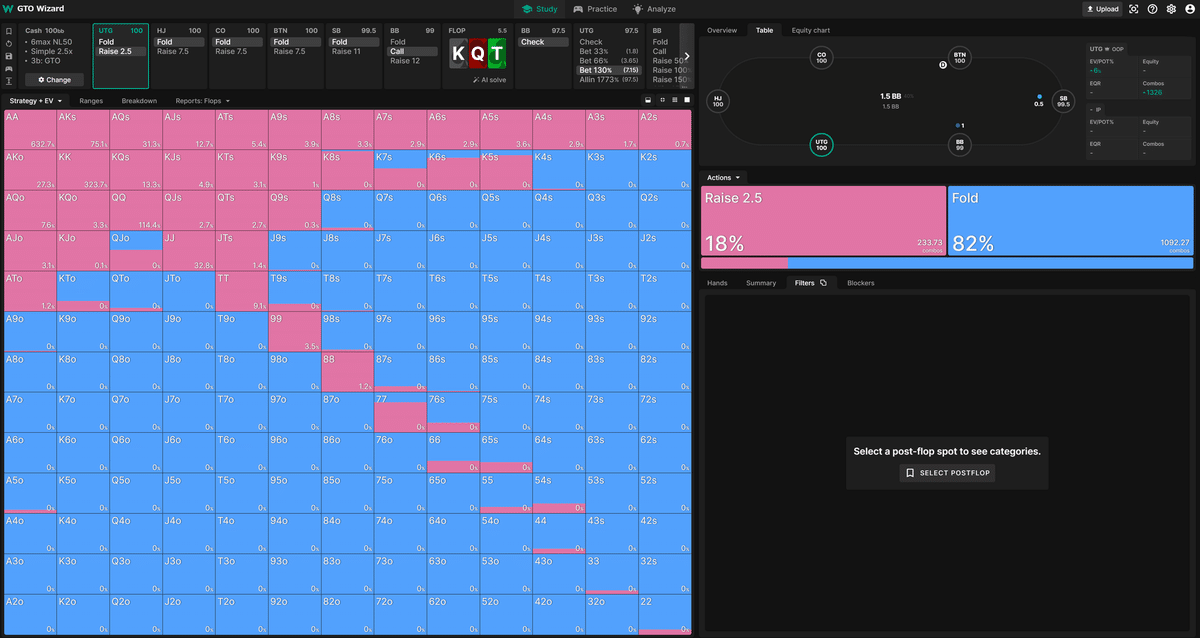The height and width of the screenshot is (638, 1200).
Task: Click the Change button for game settings
Action: click(x=53, y=79)
